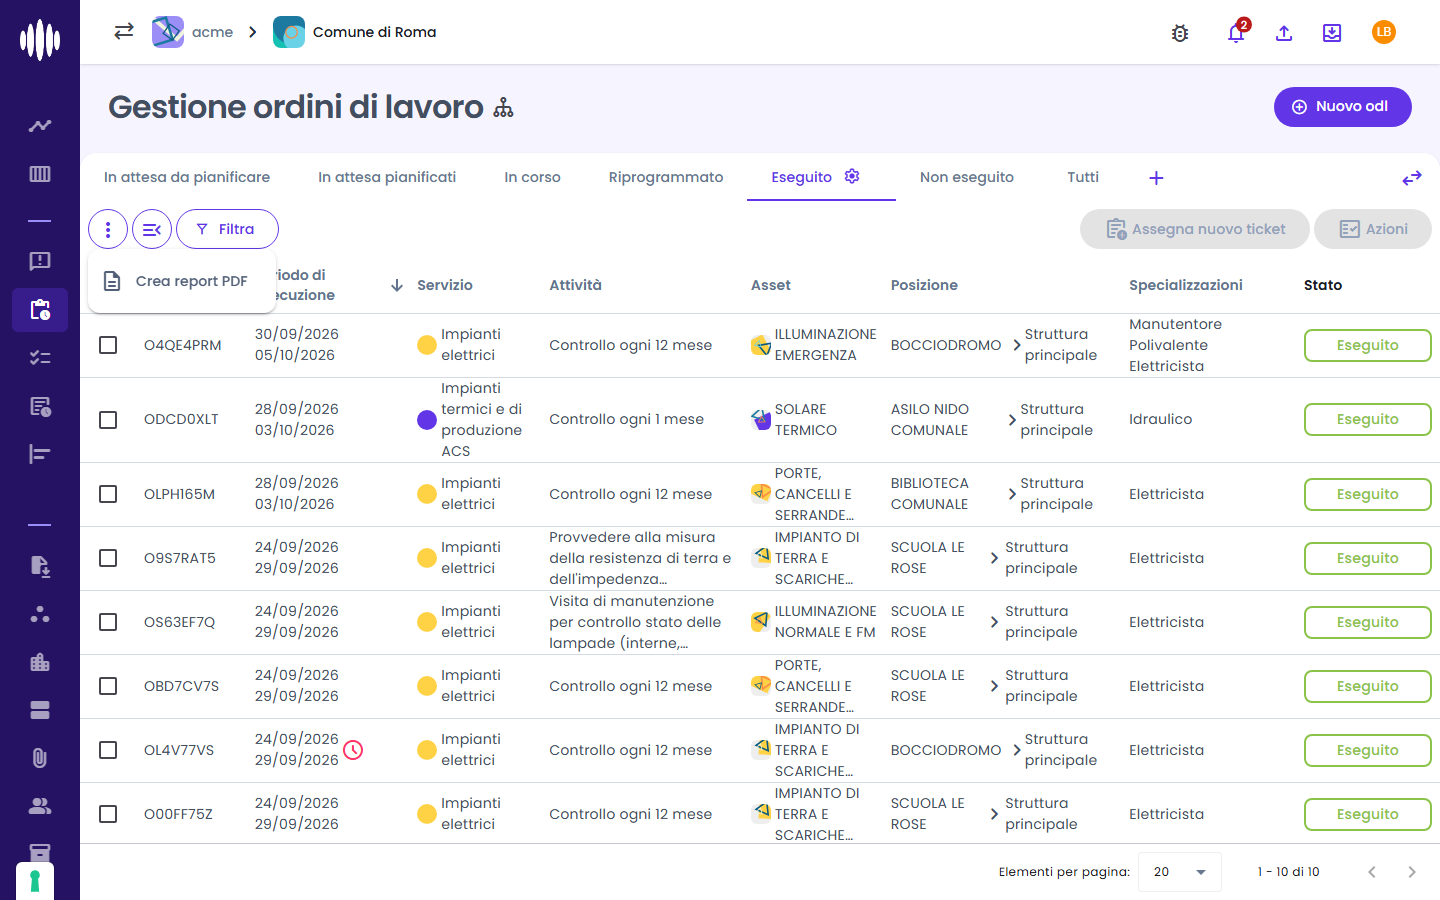Open the checklist icon in sidebar
The image size is (1440, 900).
point(40,358)
